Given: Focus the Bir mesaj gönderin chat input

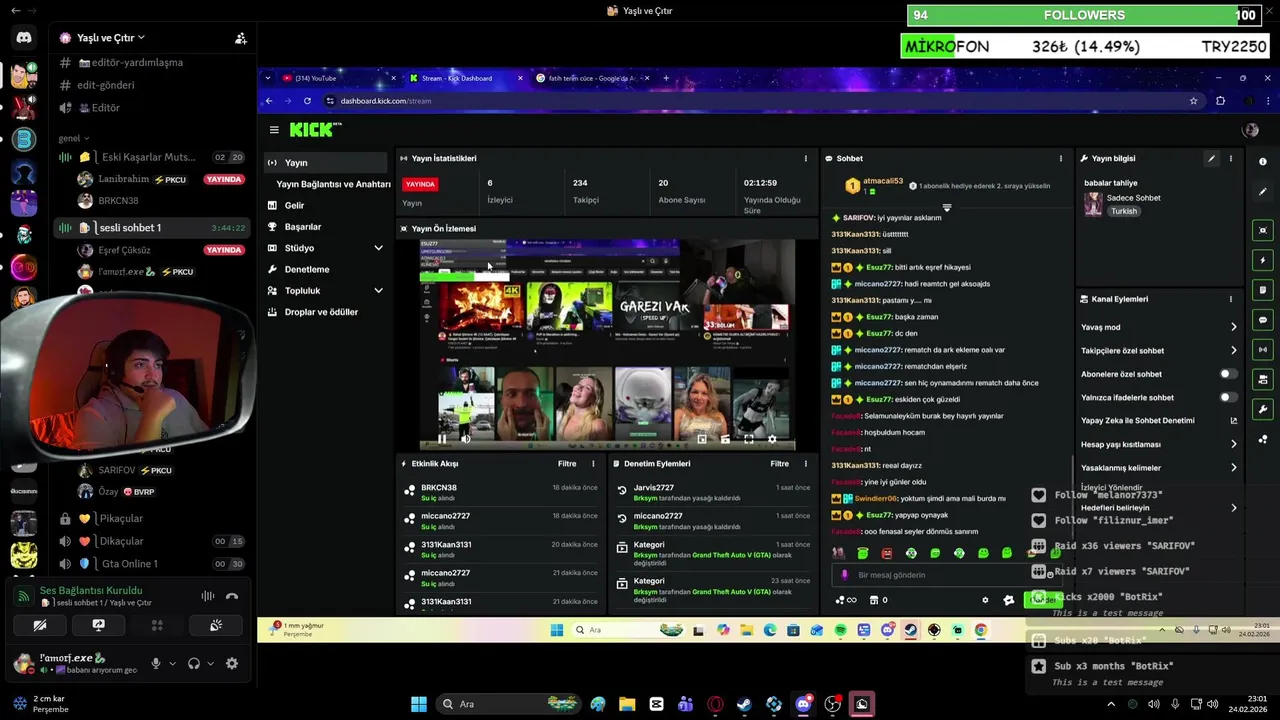Looking at the screenshot, I should (x=940, y=575).
